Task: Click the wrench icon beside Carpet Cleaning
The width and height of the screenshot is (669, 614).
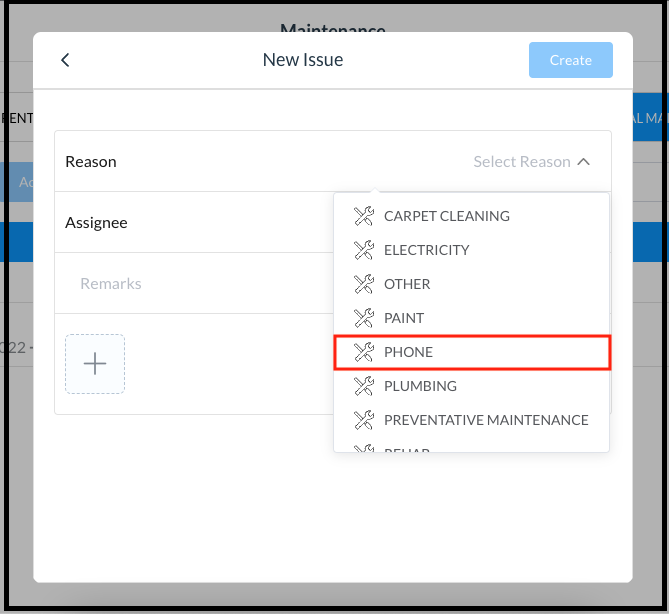Action: 364,216
